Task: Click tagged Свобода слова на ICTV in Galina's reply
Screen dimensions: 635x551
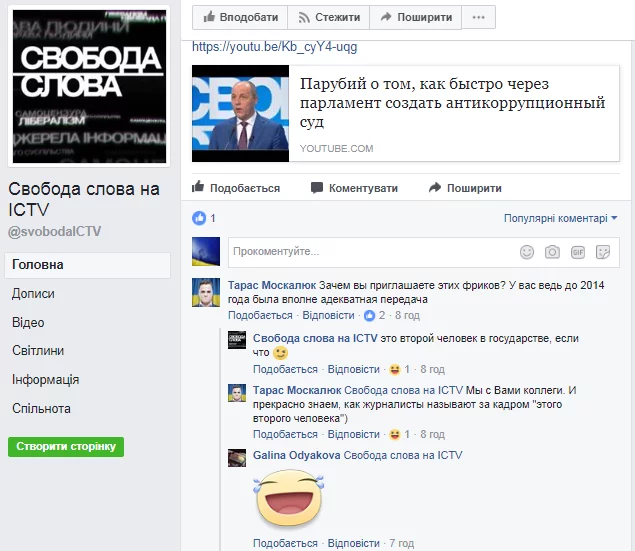Action: click(403, 455)
